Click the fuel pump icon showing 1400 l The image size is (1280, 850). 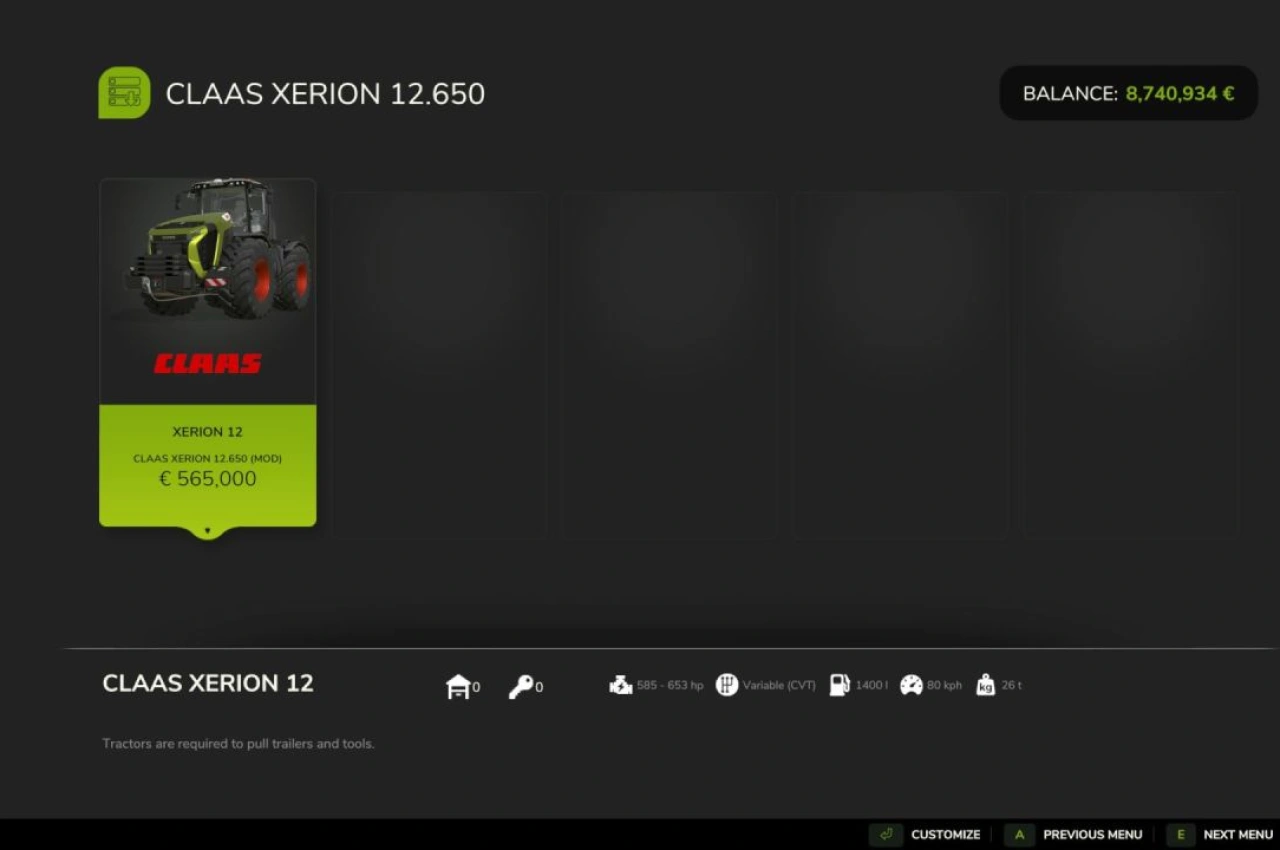click(840, 684)
